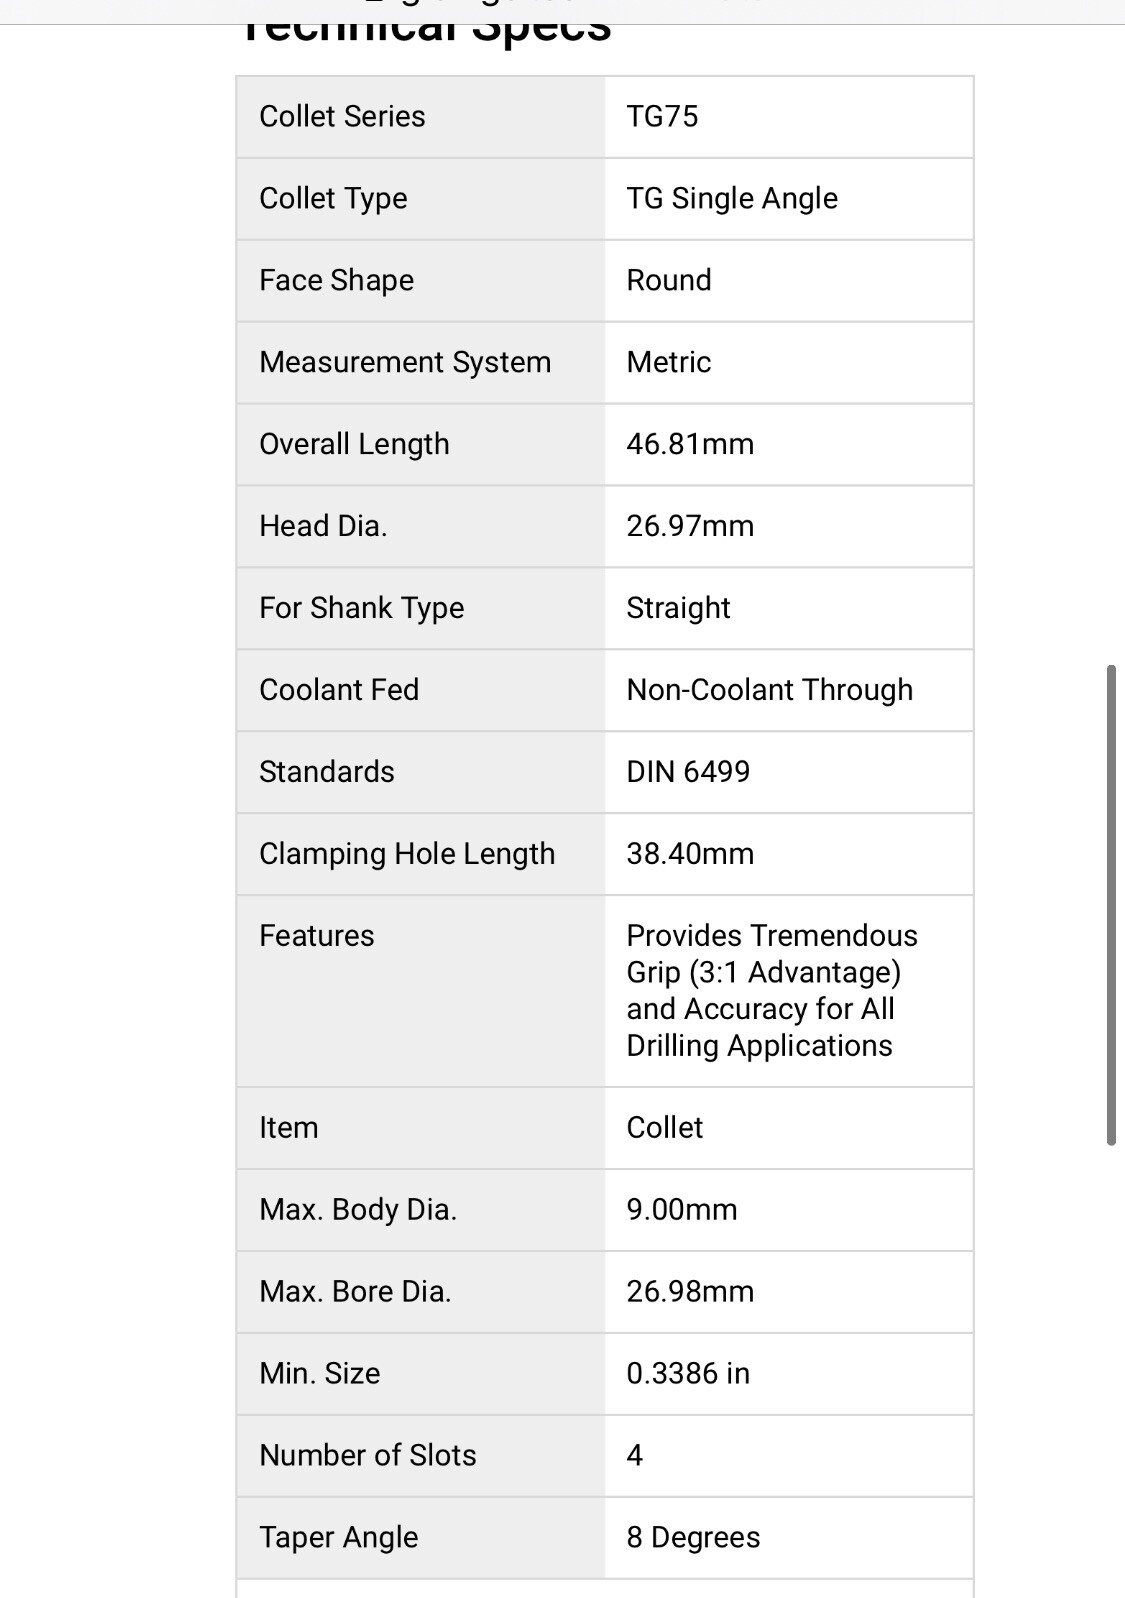The width and height of the screenshot is (1125, 1598).
Task: Click the 46.81mm overall length value
Action: 690,445
